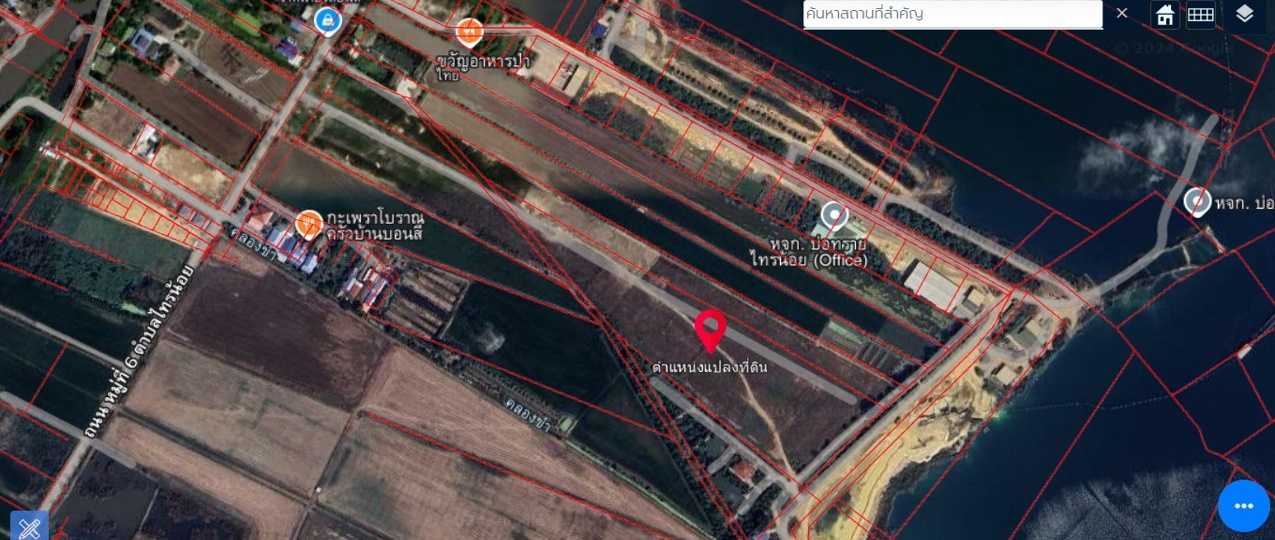Screen dimensions: 1275x540
Task: Open the map layers stack icon
Action: [x=1244, y=14]
